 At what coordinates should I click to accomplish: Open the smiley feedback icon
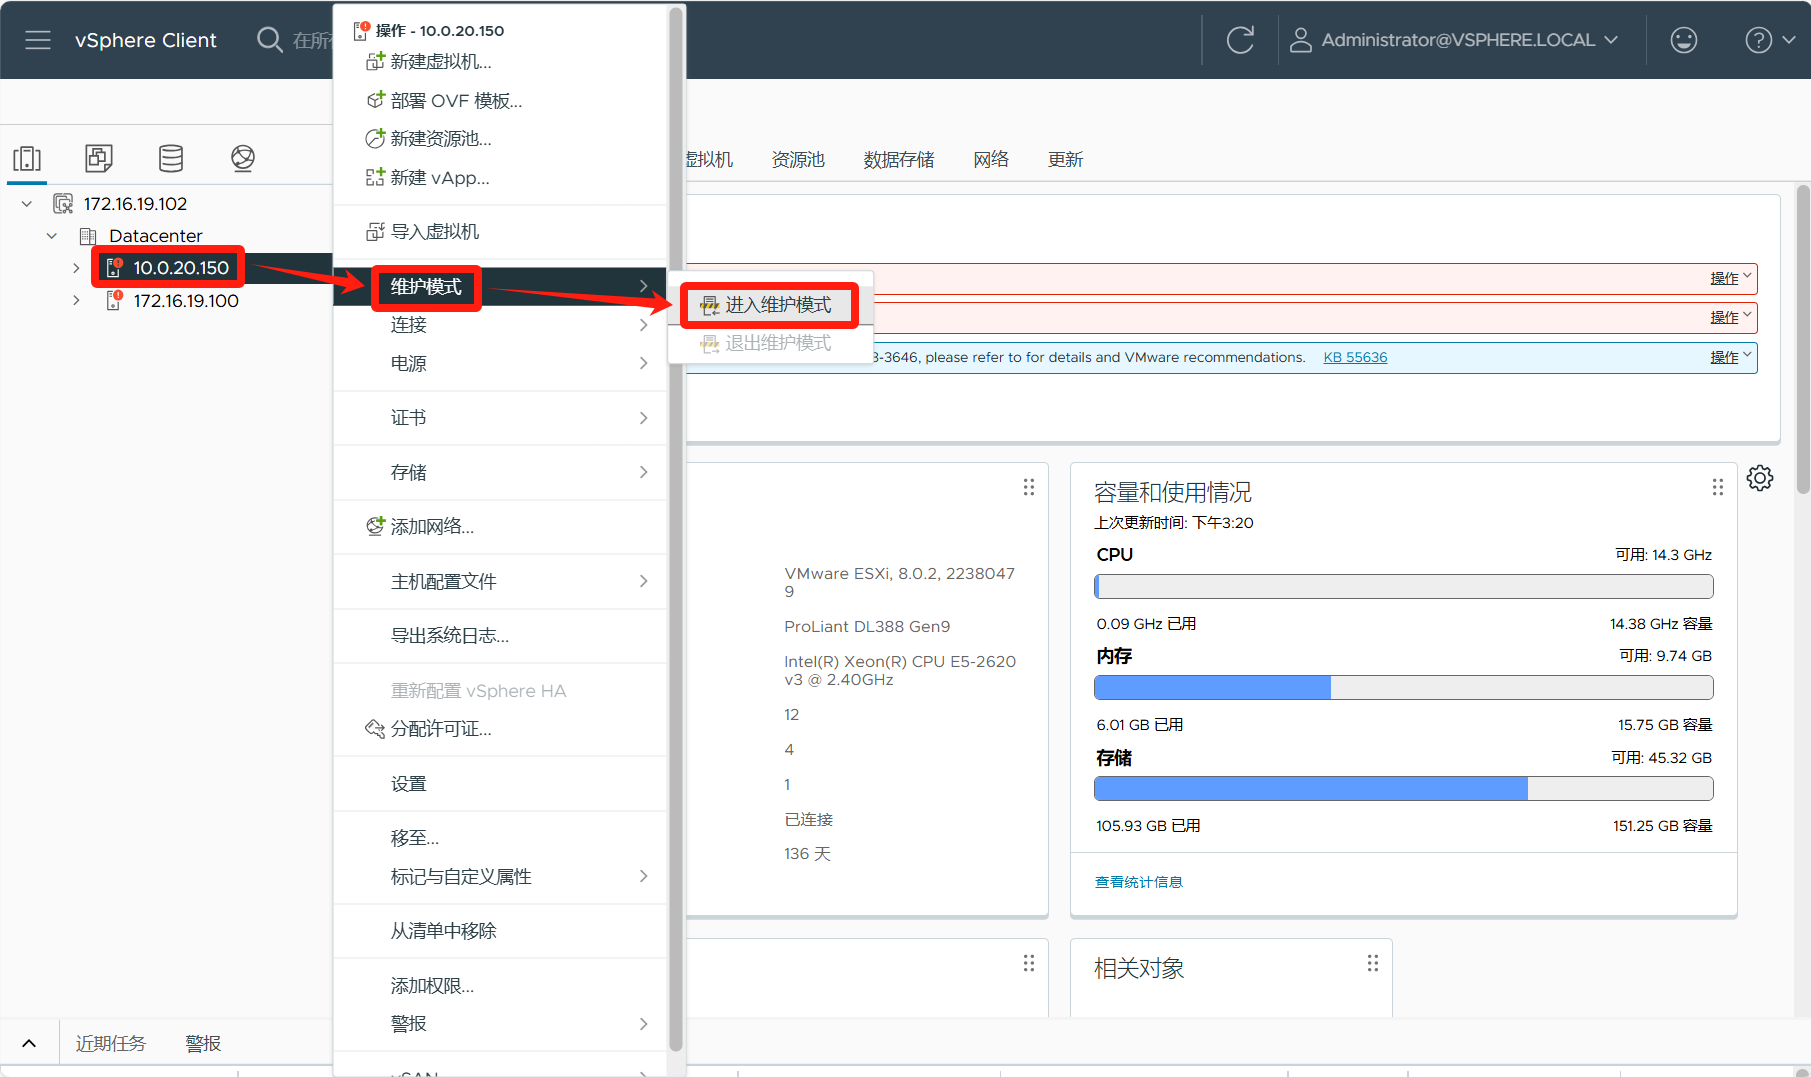pyautogui.click(x=1684, y=40)
